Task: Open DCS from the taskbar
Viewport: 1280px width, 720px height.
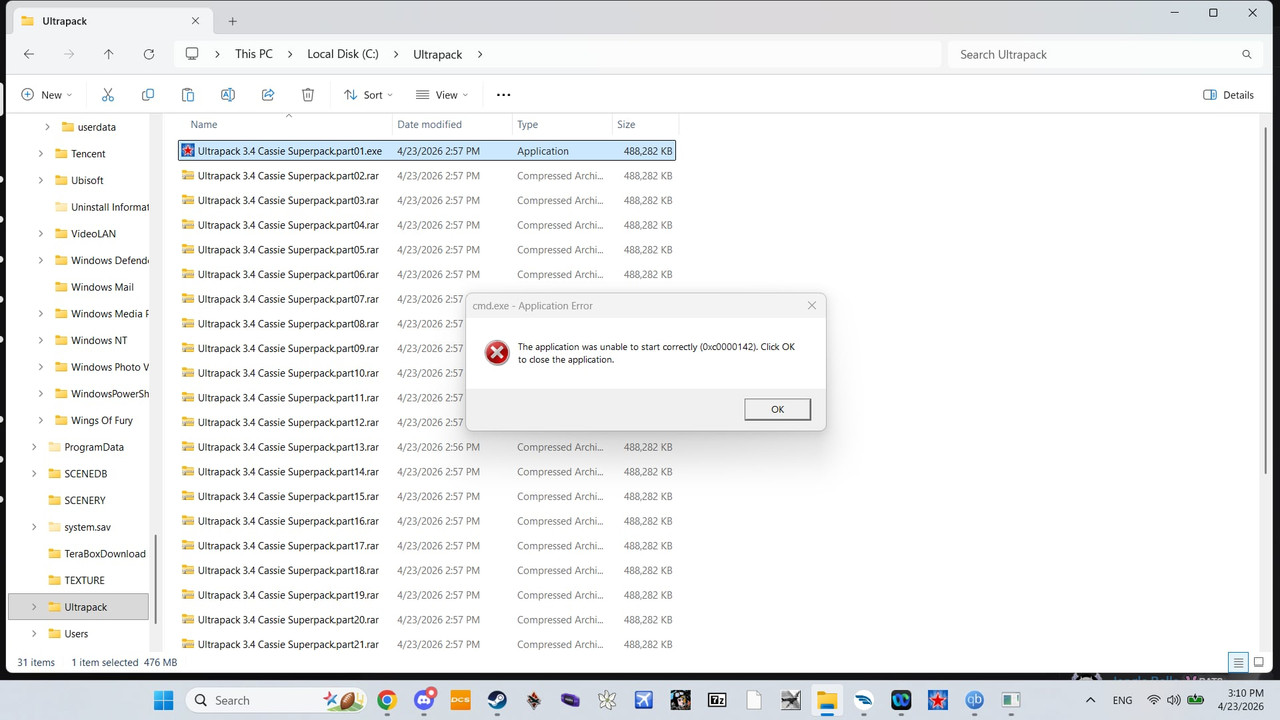Action: [x=461, y=700]
